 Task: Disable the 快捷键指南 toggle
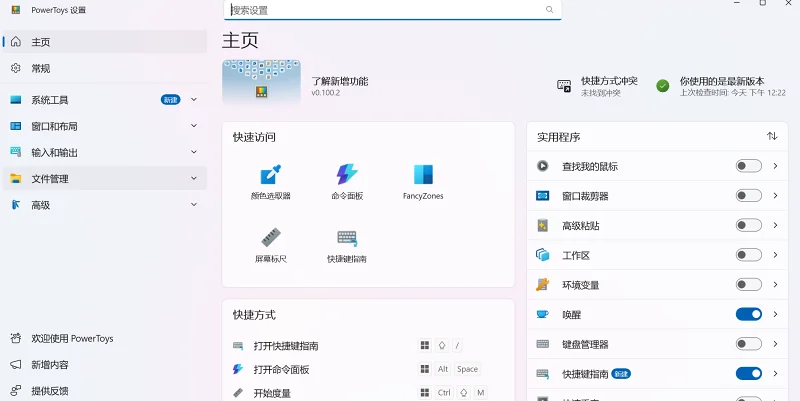coord(748,374)
